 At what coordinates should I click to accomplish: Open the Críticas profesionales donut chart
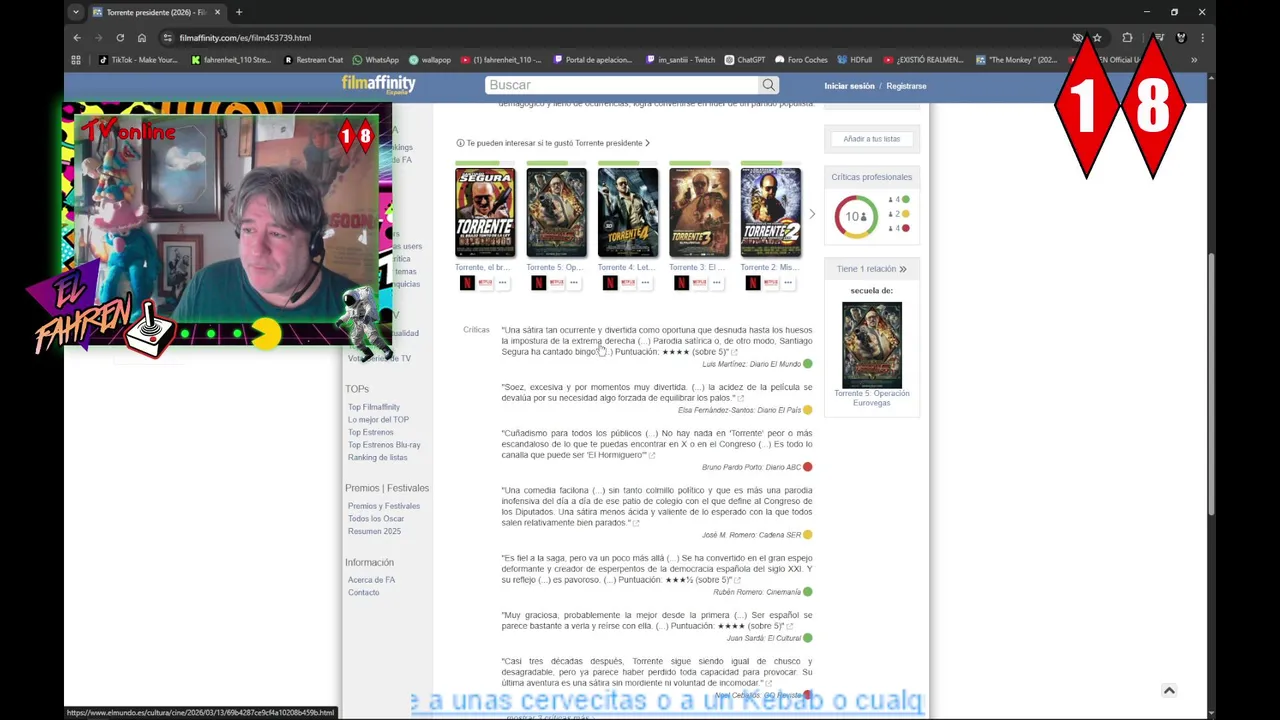point(856,216)
